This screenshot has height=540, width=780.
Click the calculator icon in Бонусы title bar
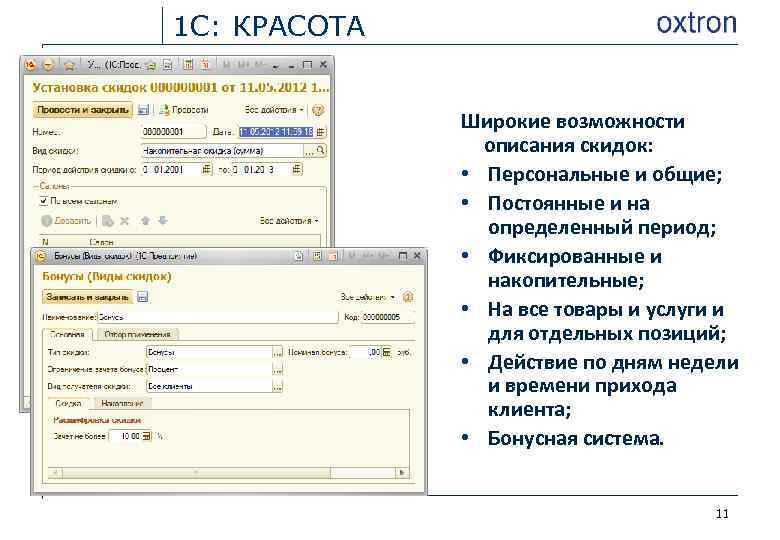316,256
